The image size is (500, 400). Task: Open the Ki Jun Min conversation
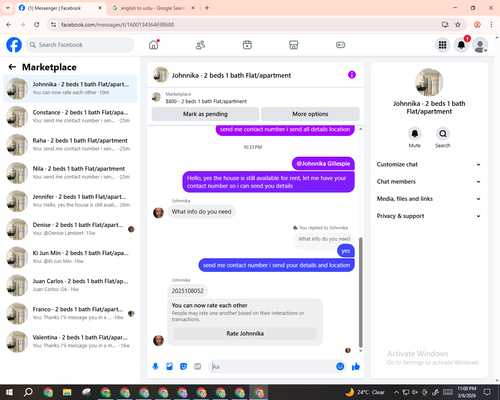(x=70, y=257)
